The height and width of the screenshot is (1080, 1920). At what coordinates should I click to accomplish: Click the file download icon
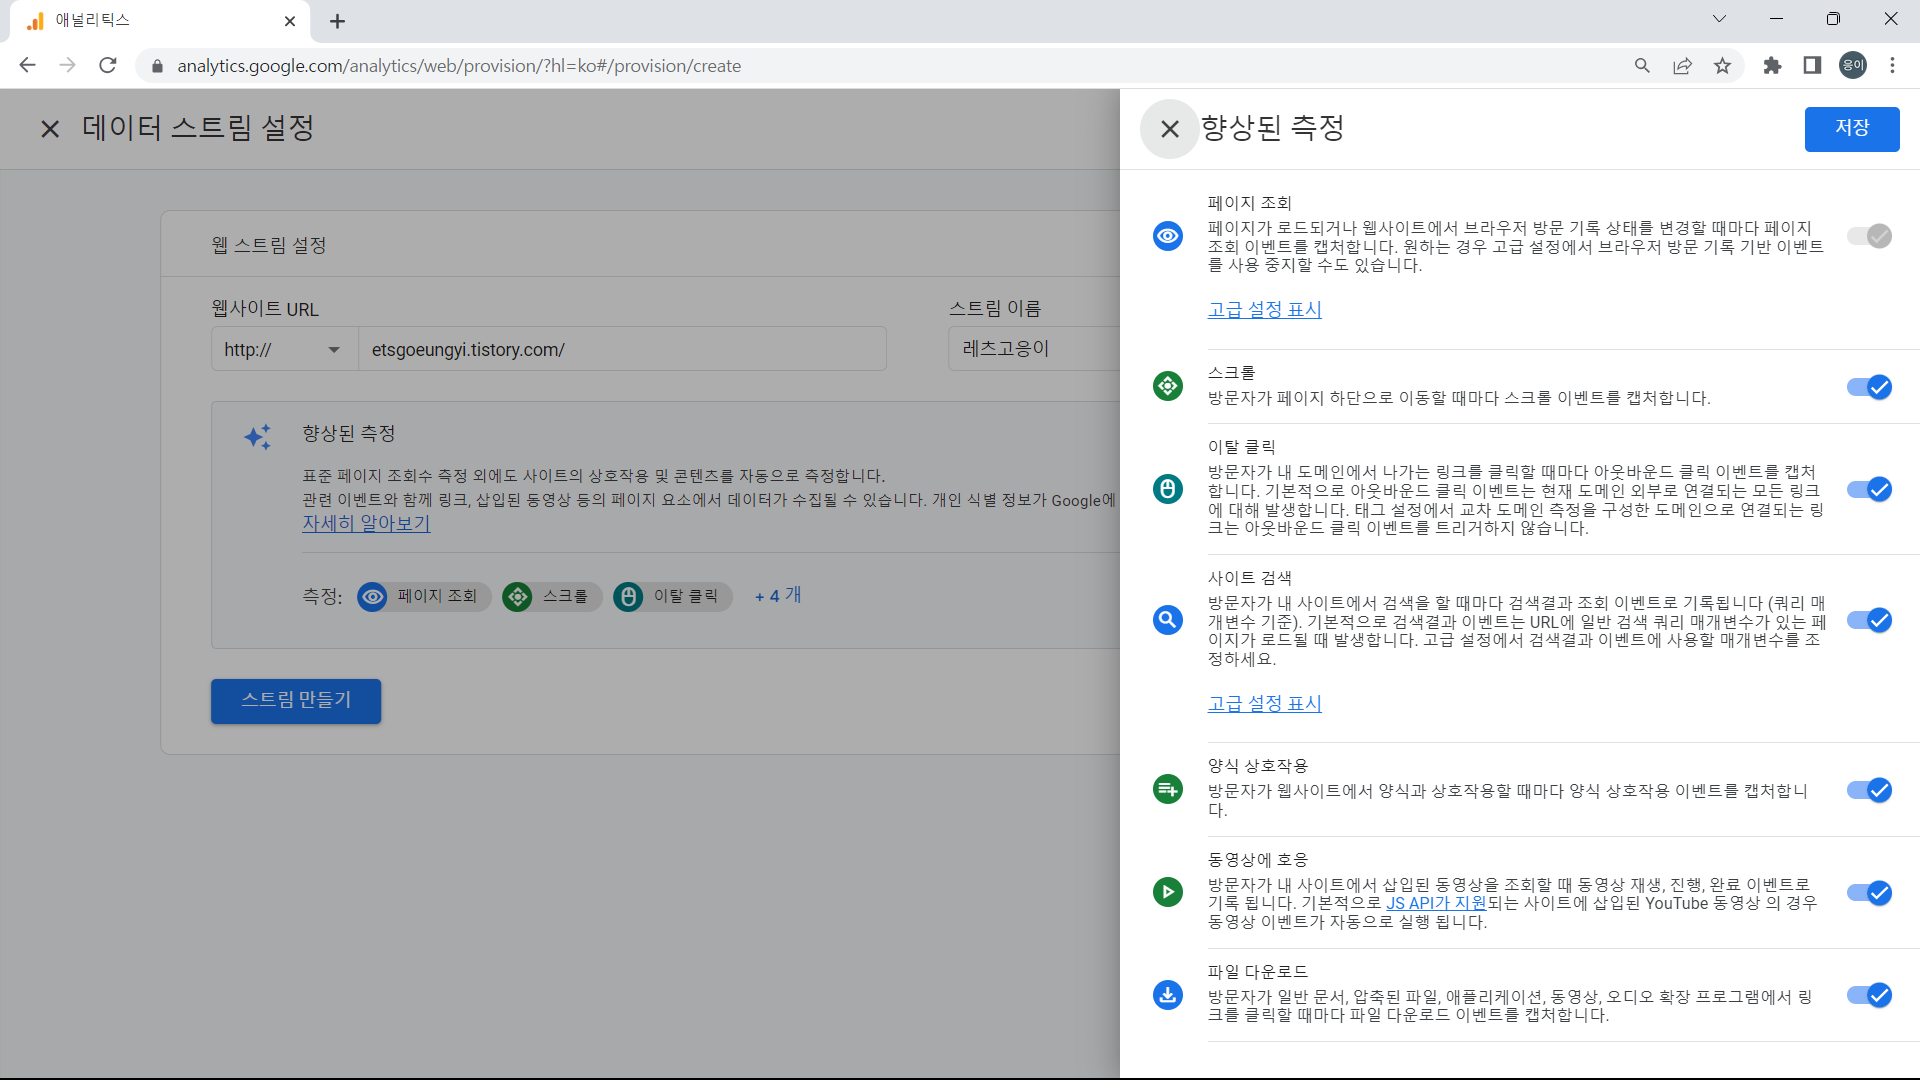pyautogui.click(x=1168, y=995)
